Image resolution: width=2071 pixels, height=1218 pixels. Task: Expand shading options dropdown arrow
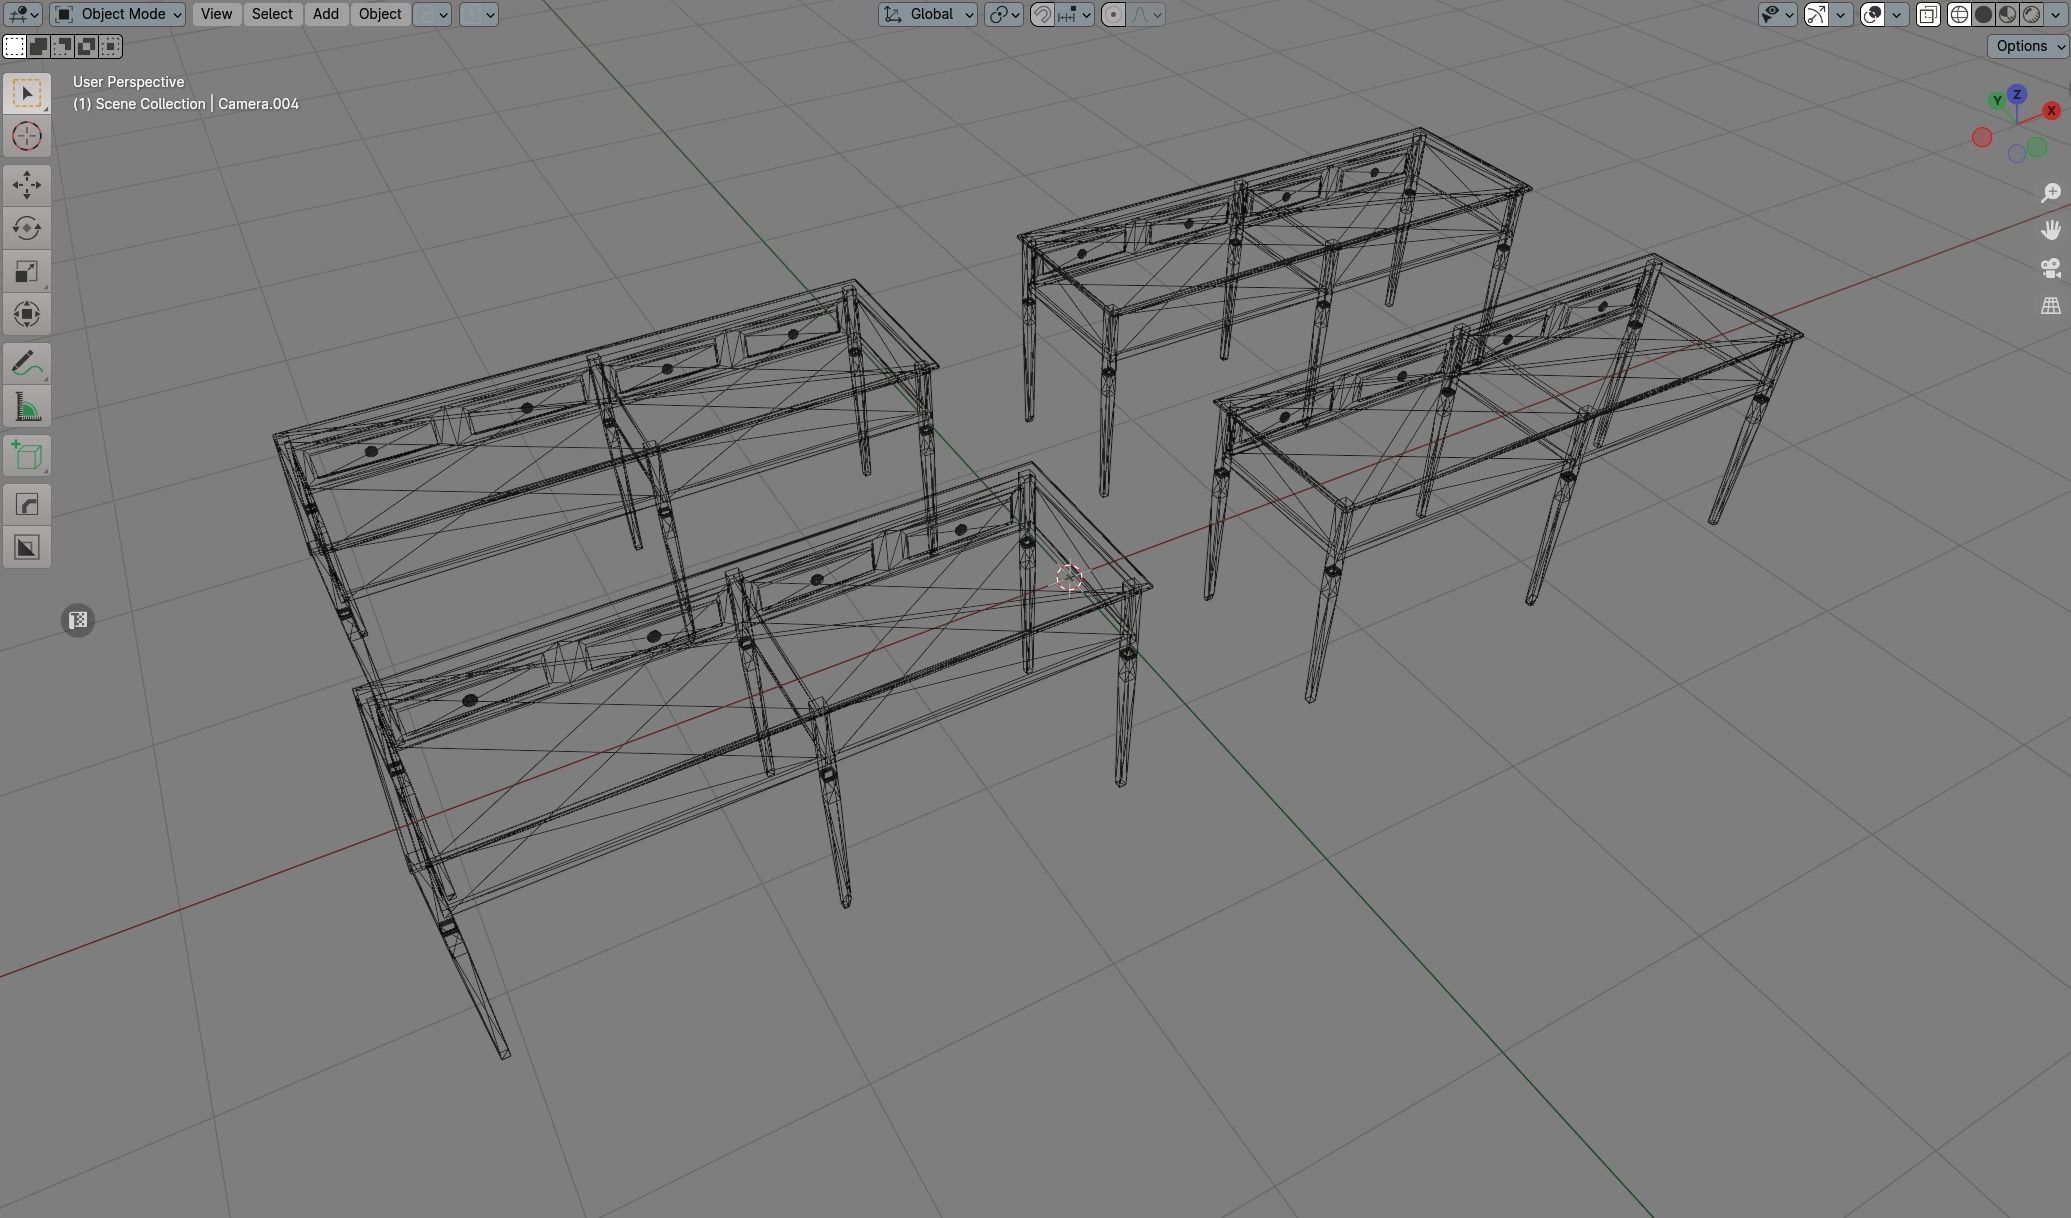click(2056, 14)
